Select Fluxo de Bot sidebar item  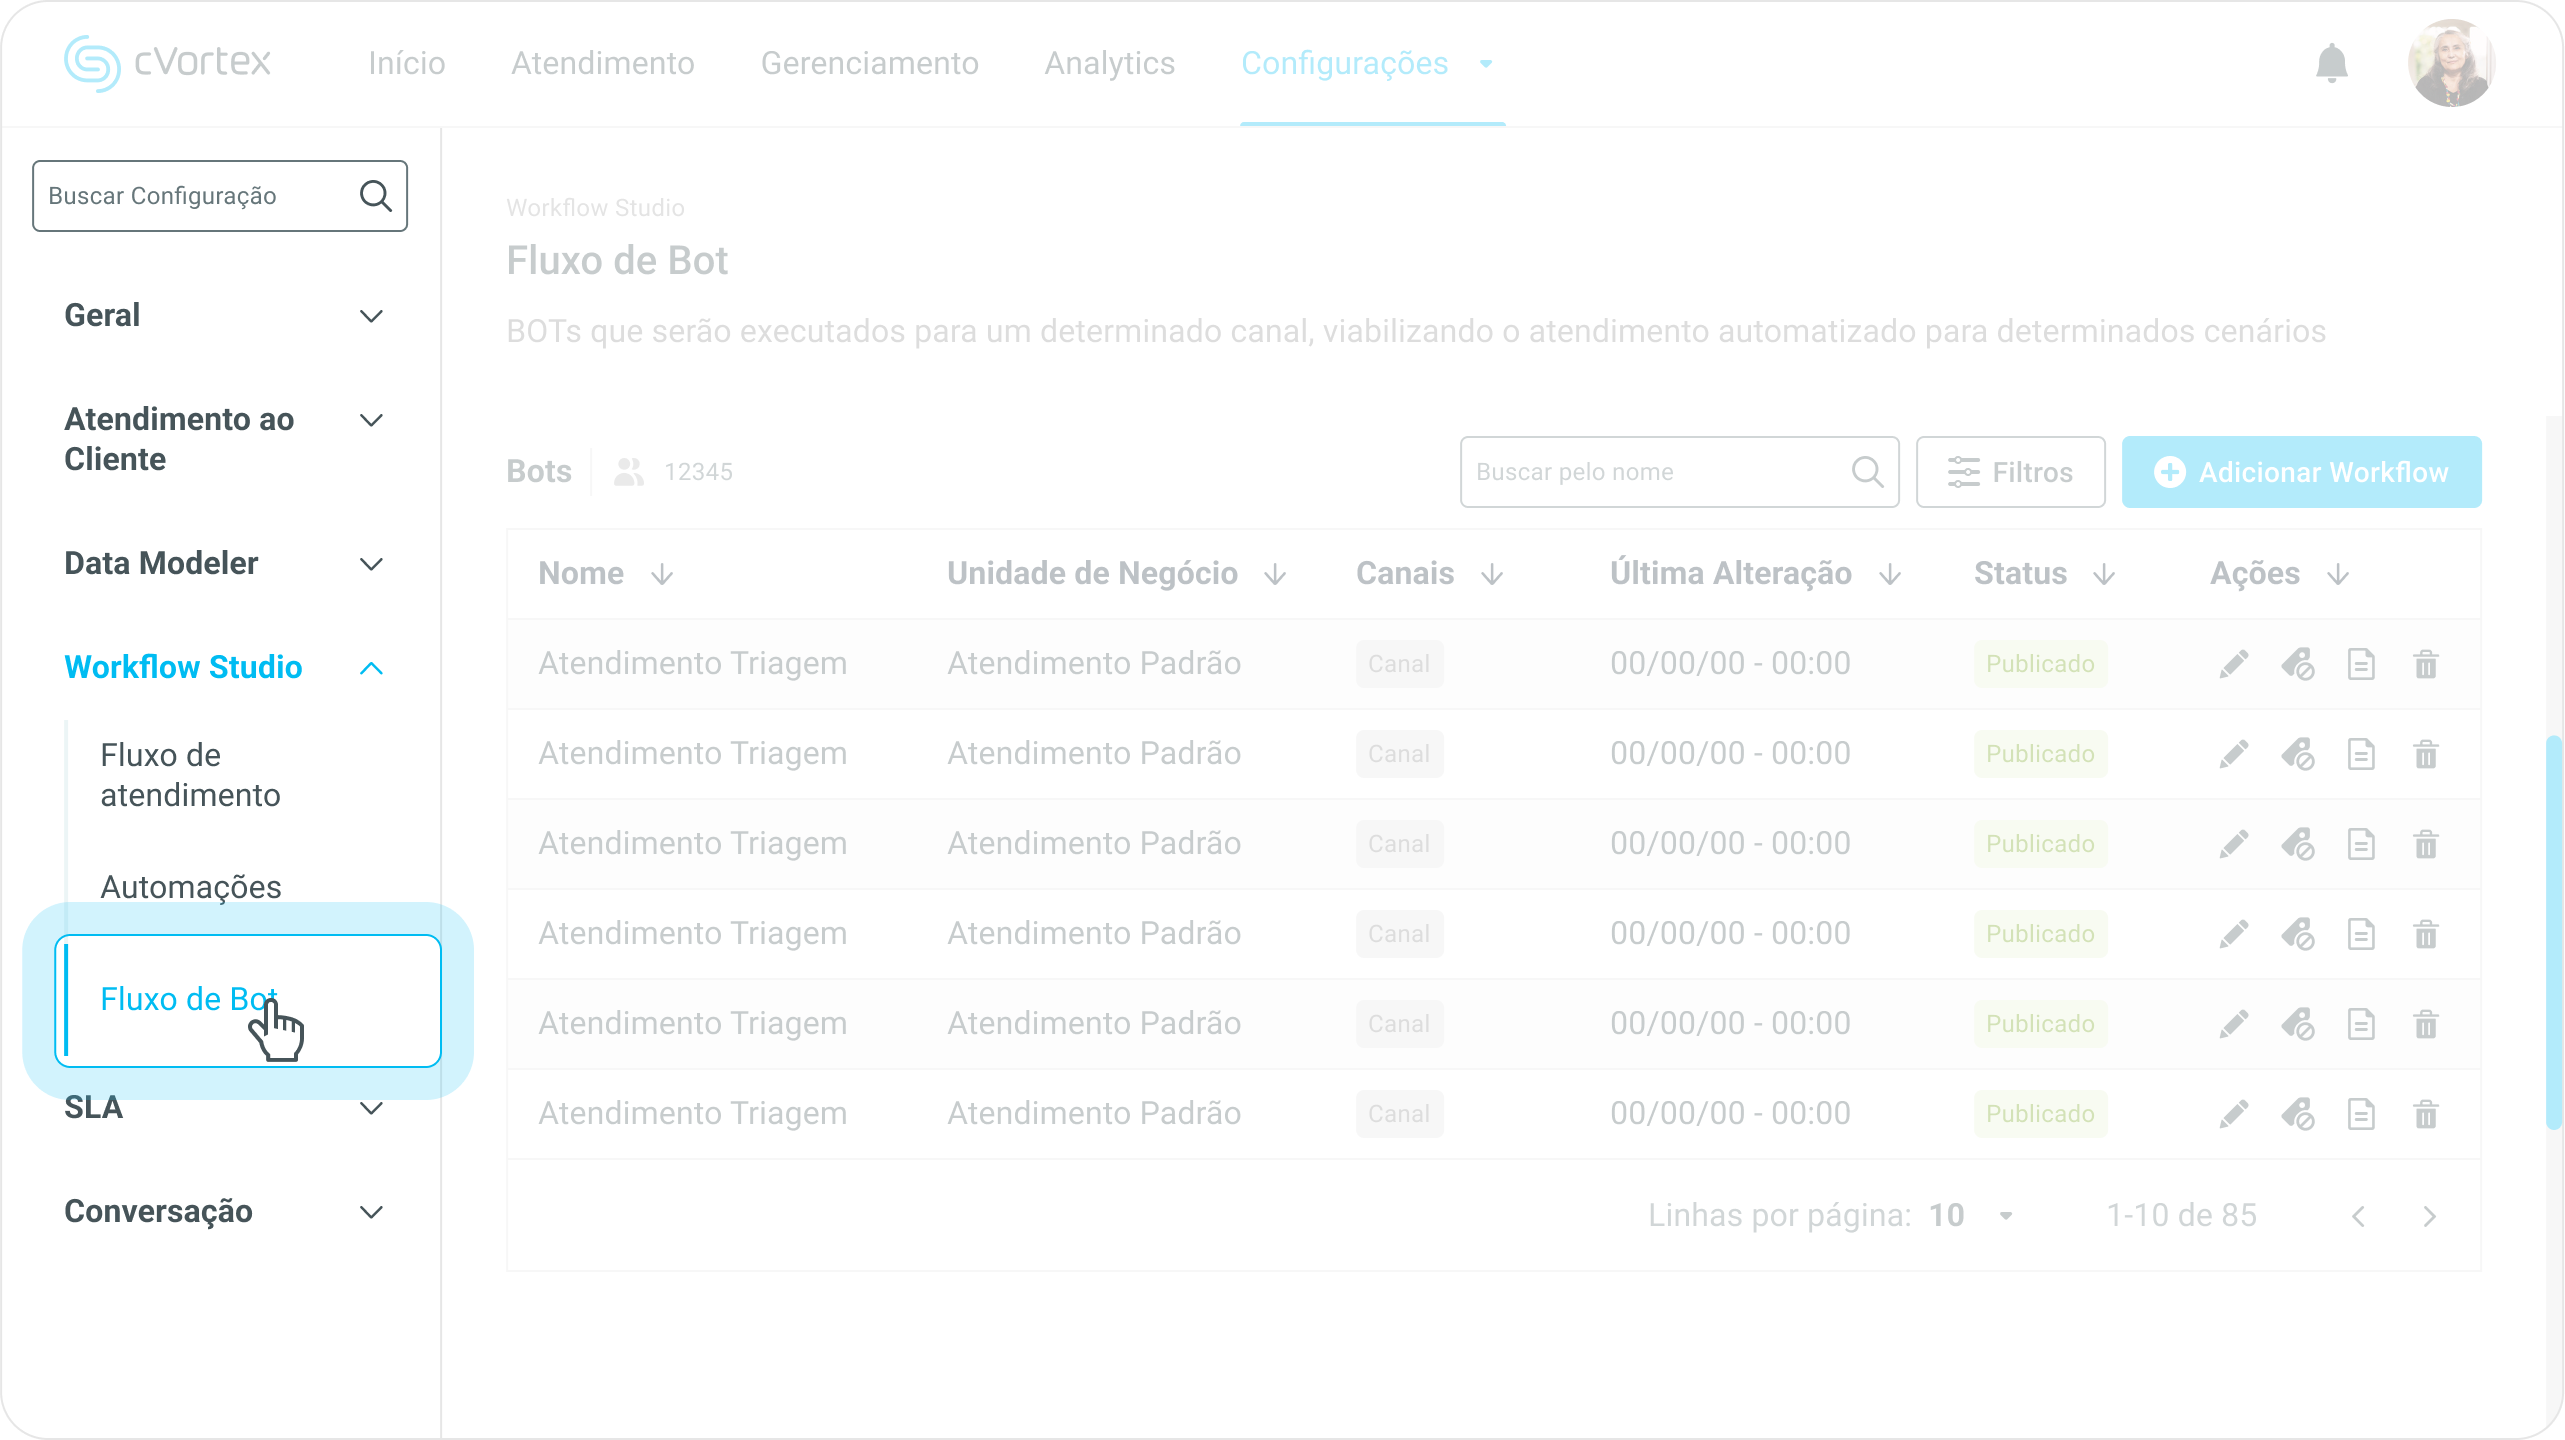pos(189,999)
